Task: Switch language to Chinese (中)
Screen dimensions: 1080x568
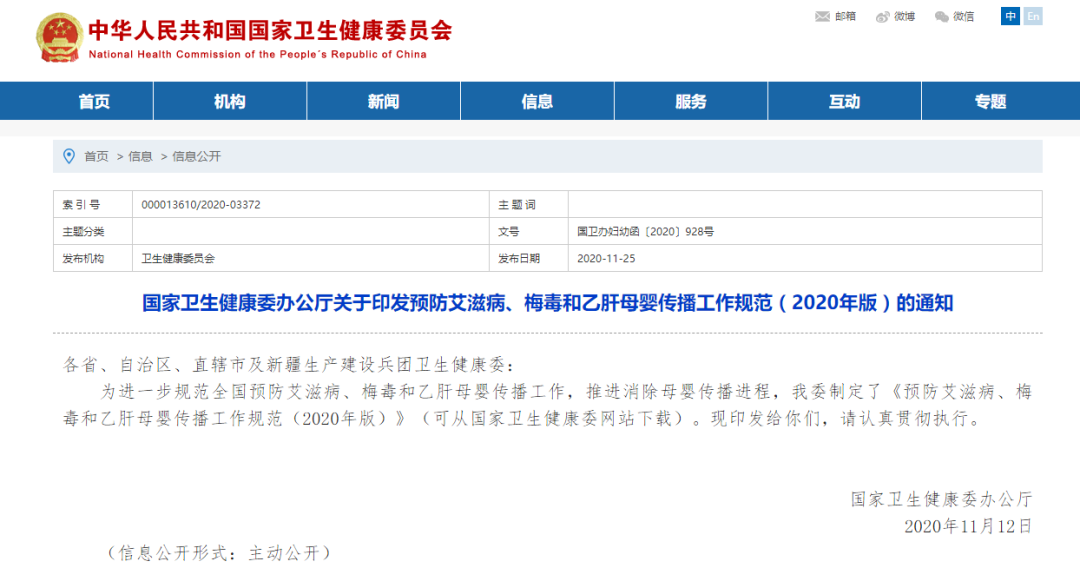Action: click(x=1010, y=16)
